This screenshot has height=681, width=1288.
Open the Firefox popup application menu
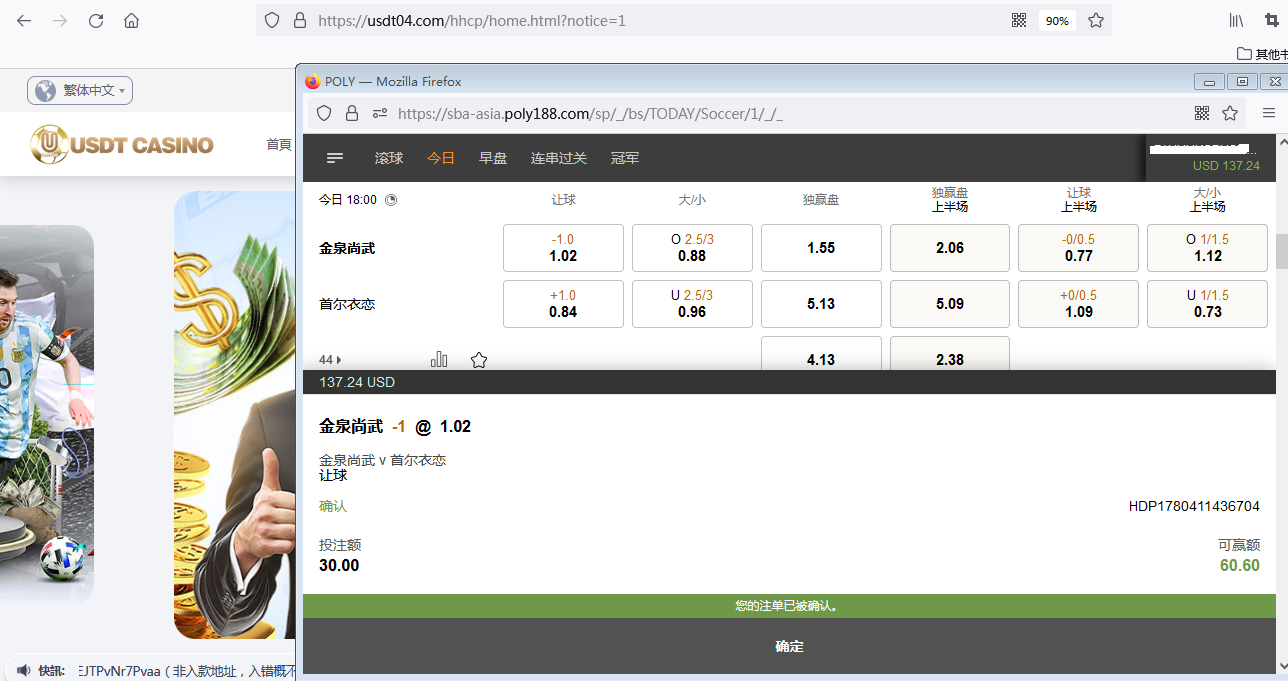pos(1269,113)
